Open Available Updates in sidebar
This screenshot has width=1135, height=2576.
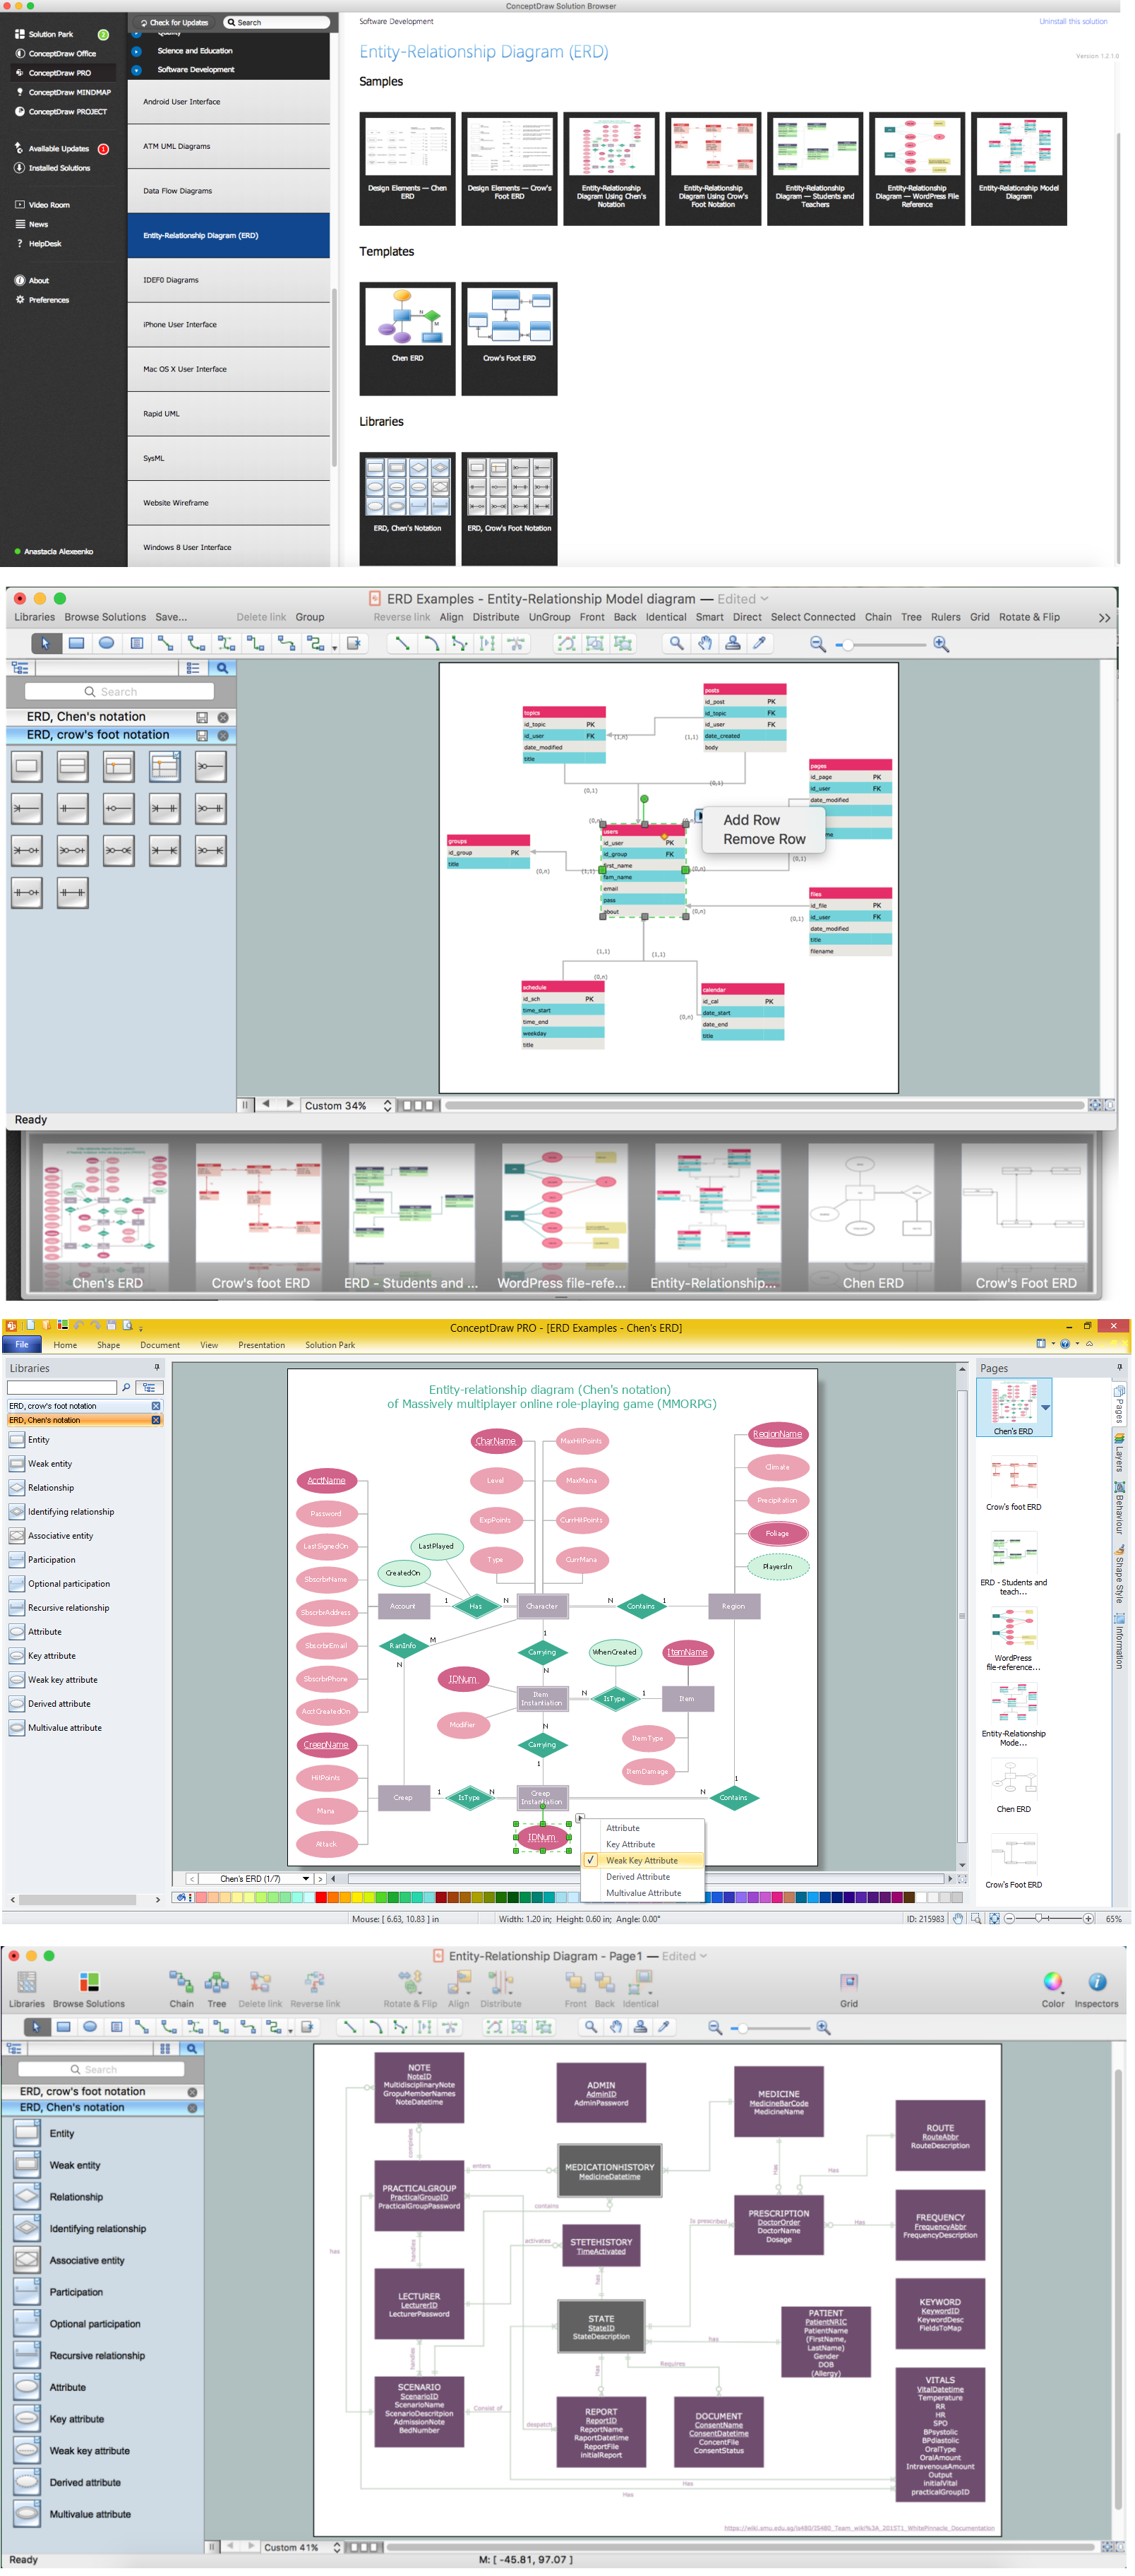[58, 148]
